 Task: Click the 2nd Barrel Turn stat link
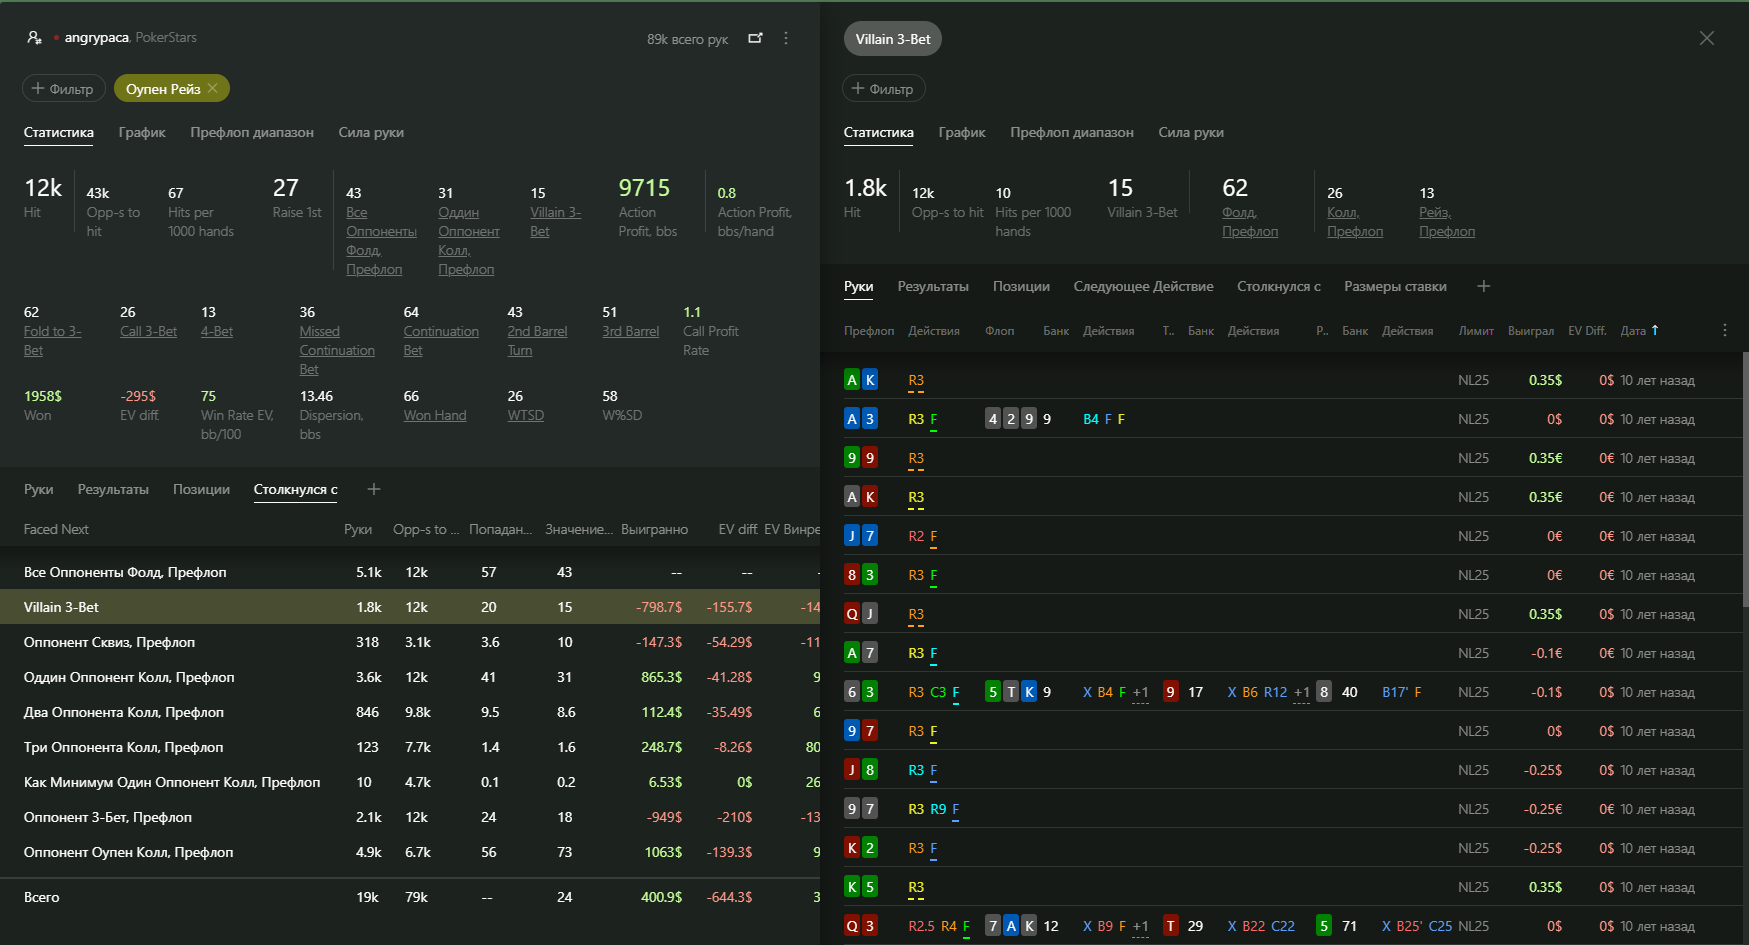tap(537, 340)
